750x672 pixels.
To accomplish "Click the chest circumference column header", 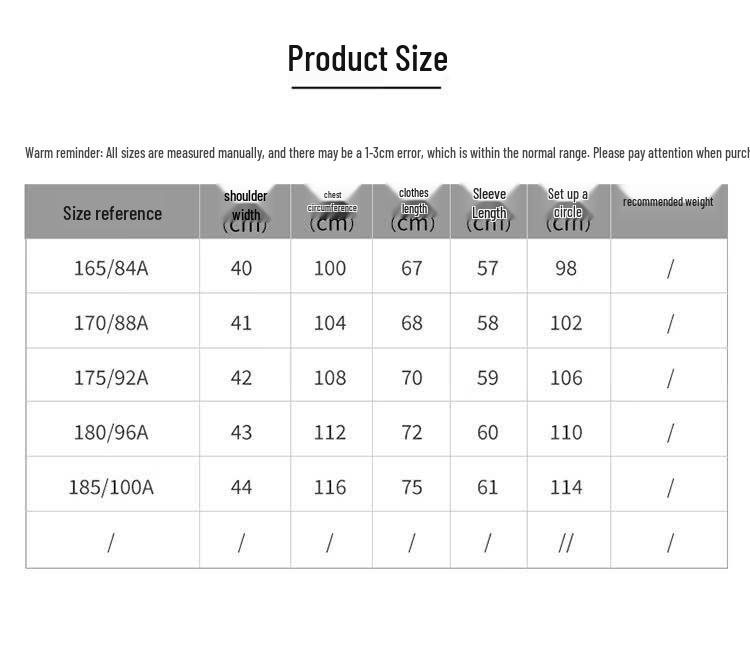I will pyautogui.click(x=332, y=211).
